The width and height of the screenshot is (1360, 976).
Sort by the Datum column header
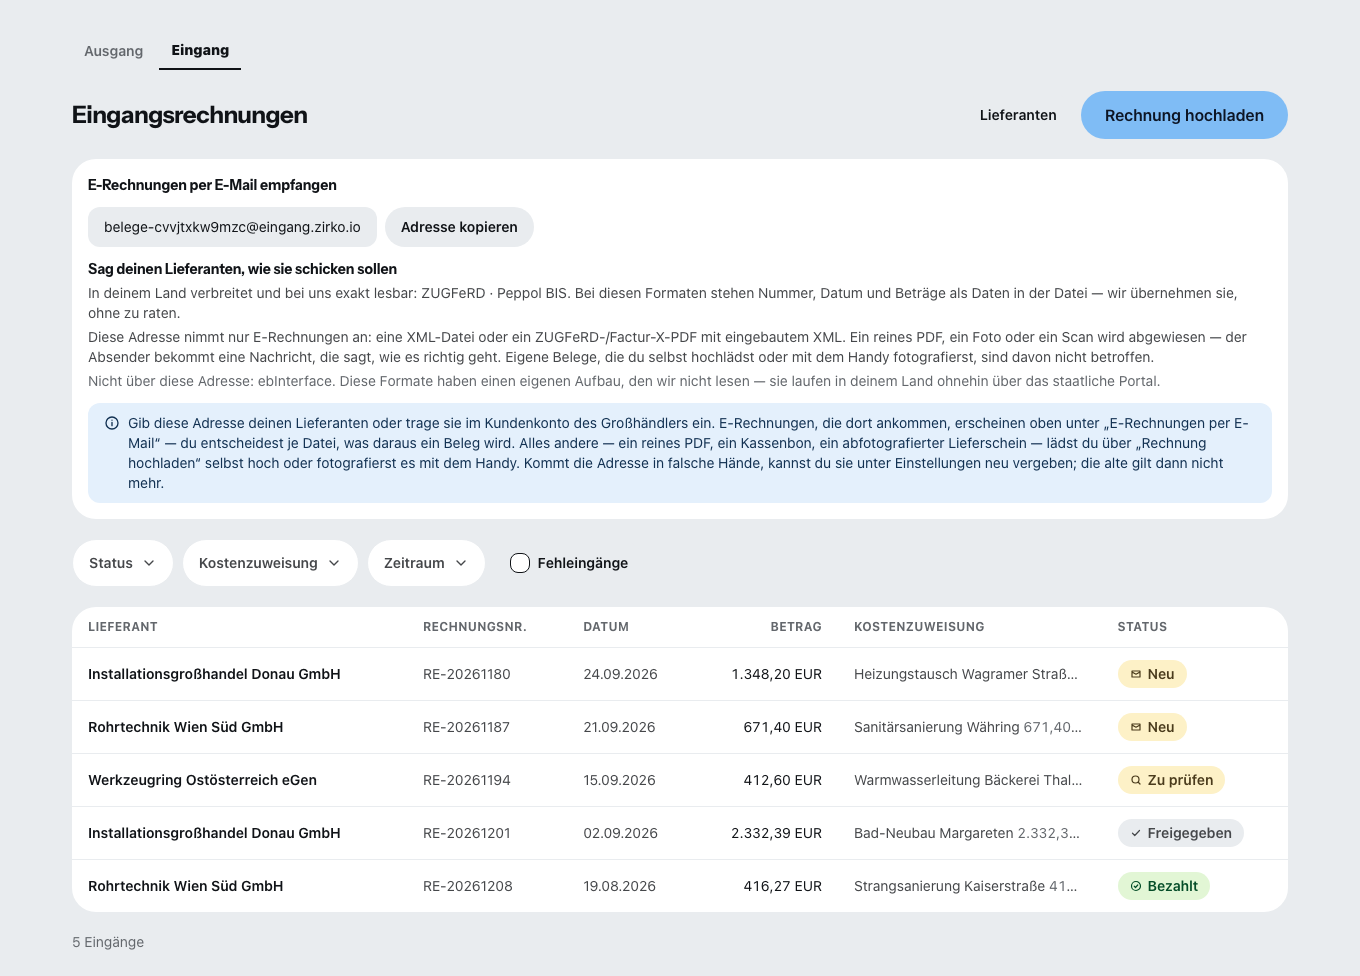point(606,627)
